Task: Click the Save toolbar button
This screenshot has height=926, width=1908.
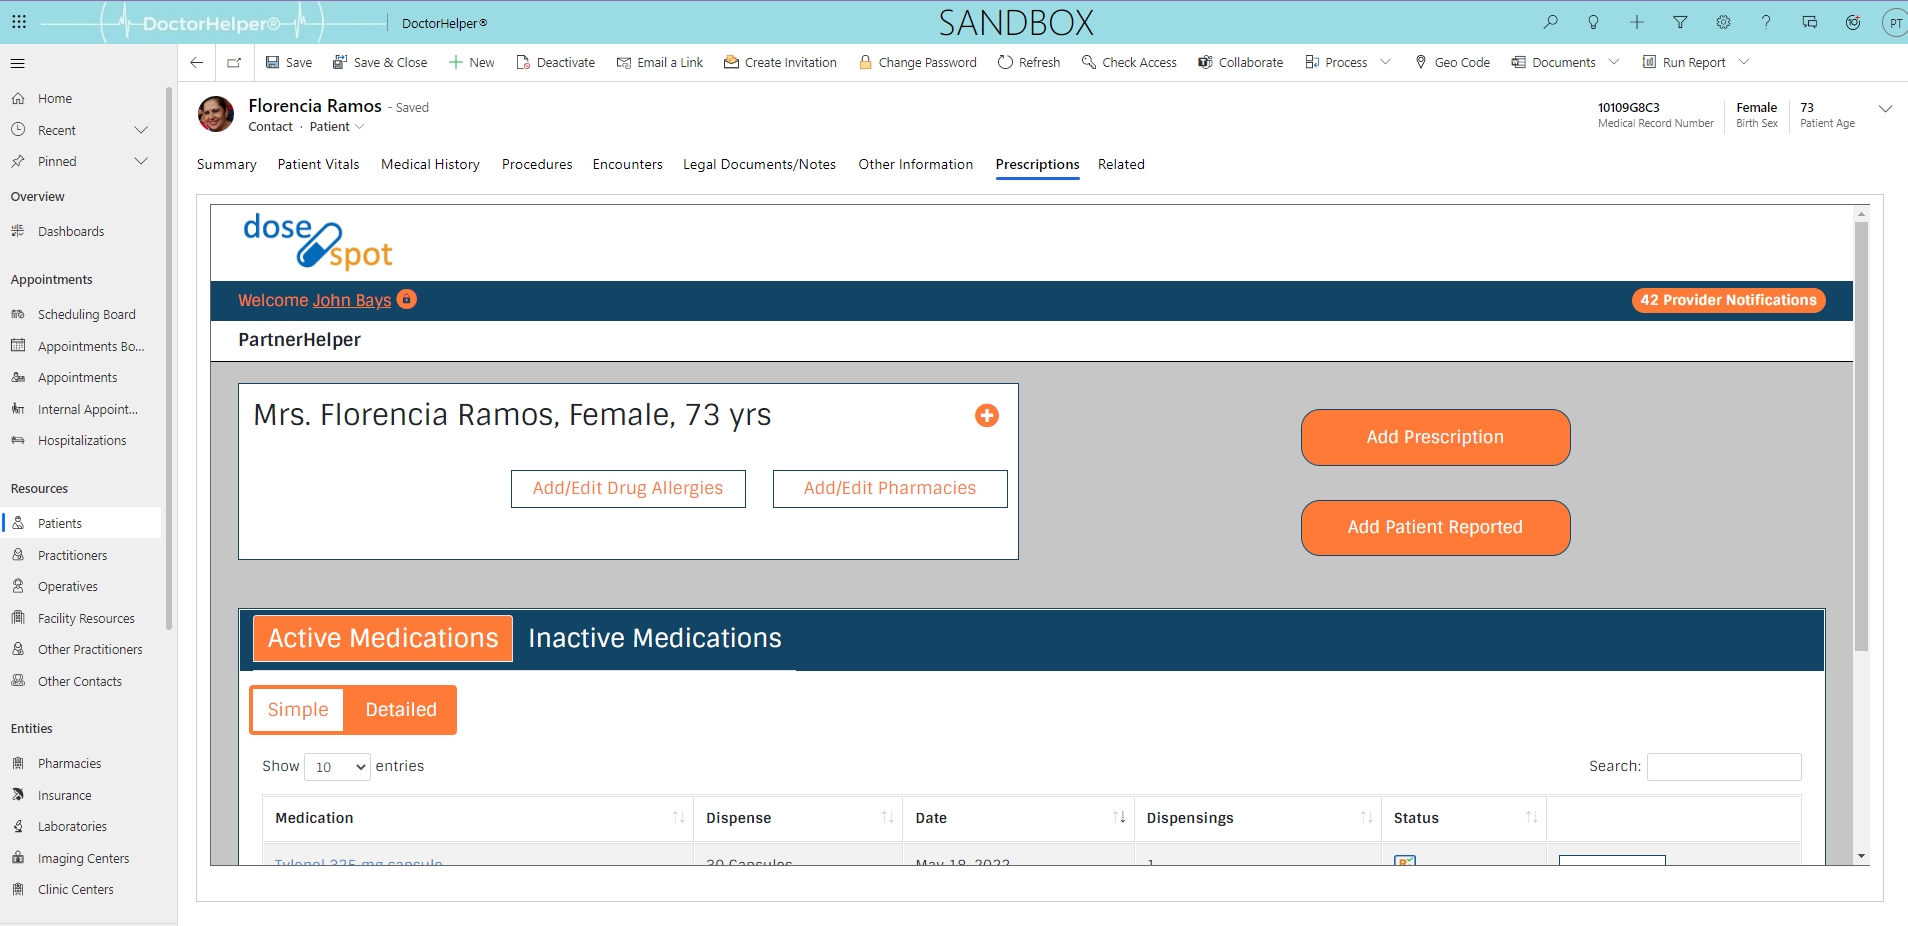Action: 288,62
